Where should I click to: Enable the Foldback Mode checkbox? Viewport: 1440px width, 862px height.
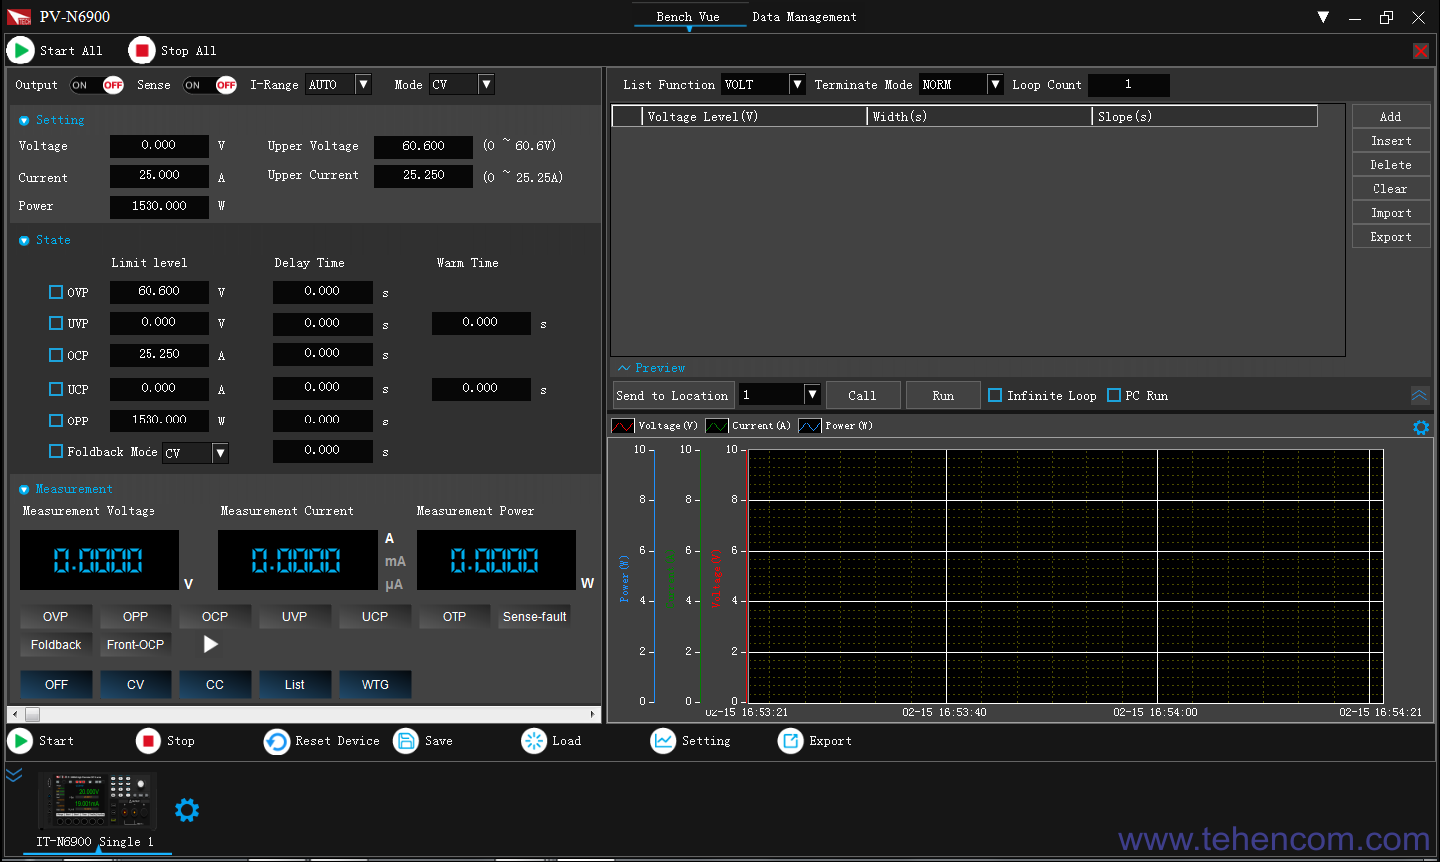[x=56, y=451]
